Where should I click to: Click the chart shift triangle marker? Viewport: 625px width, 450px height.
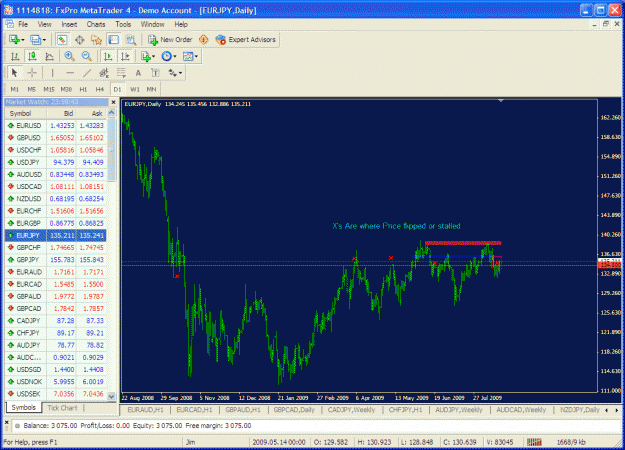pos(501,101)
